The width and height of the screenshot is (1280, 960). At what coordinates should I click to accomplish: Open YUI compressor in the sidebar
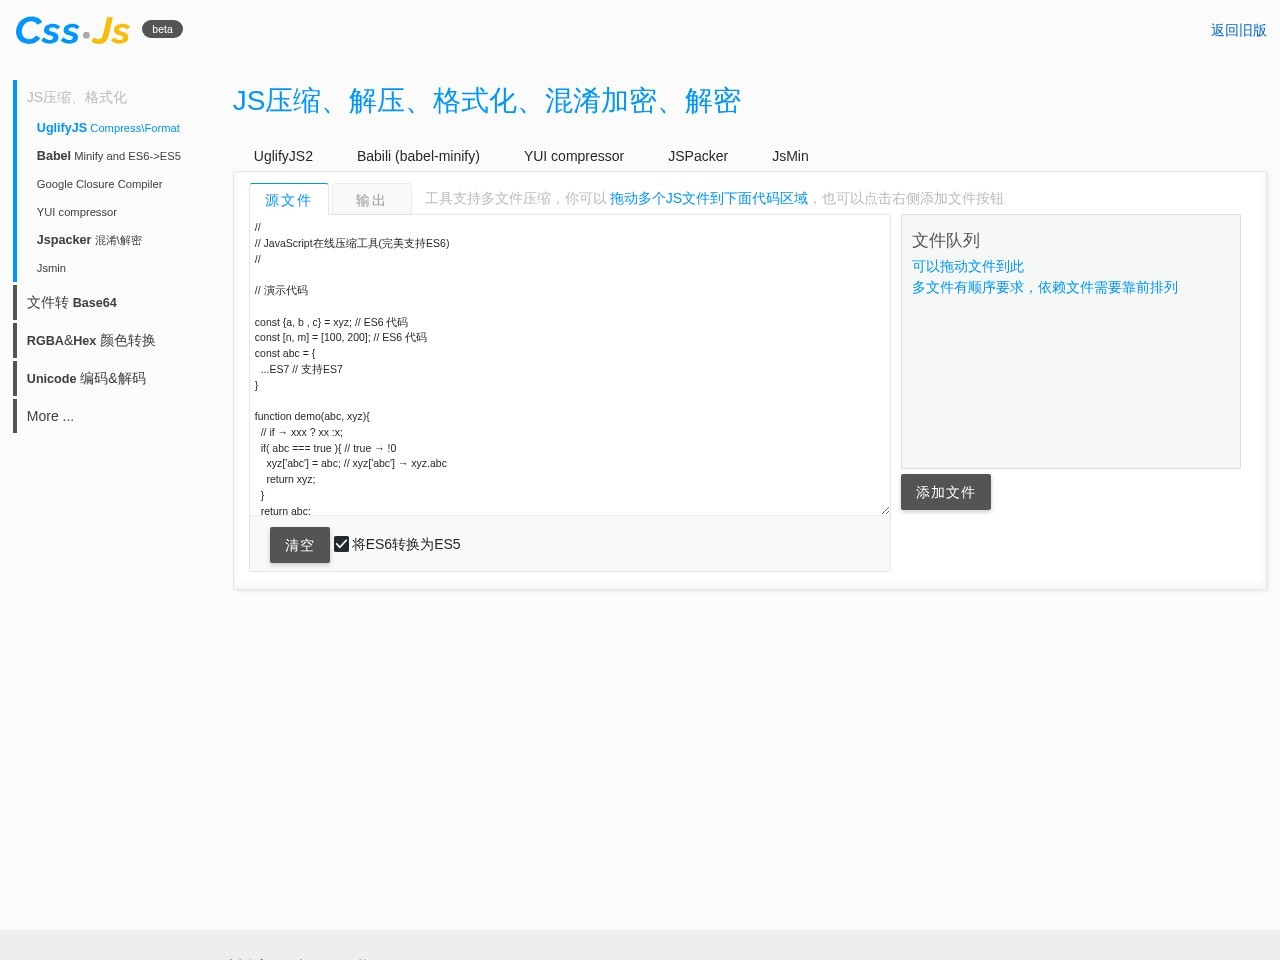coord(77,212)
